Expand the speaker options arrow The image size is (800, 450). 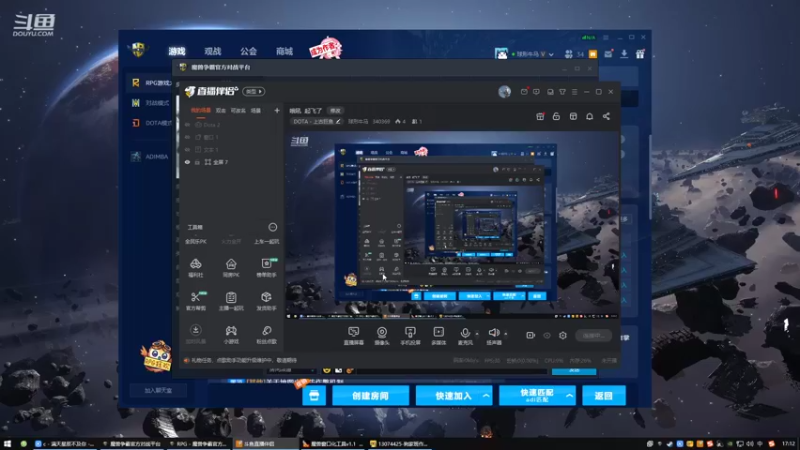[506, 334]
